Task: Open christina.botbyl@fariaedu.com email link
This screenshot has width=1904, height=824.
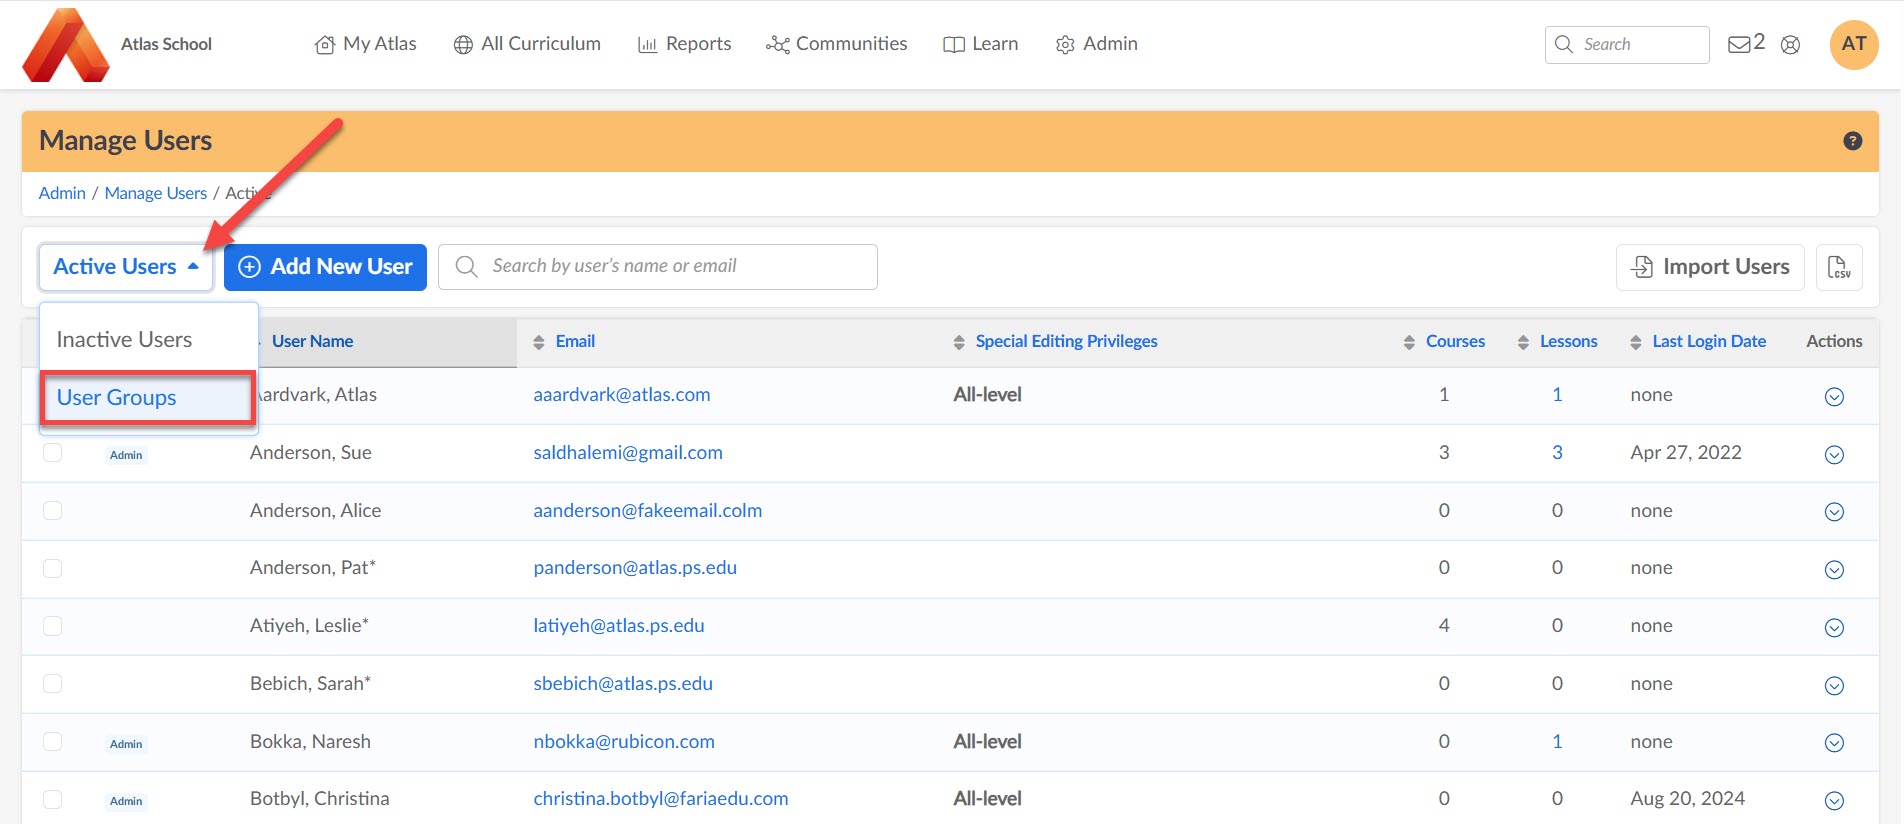Action: pyautogui.click(x=661, y=799)
